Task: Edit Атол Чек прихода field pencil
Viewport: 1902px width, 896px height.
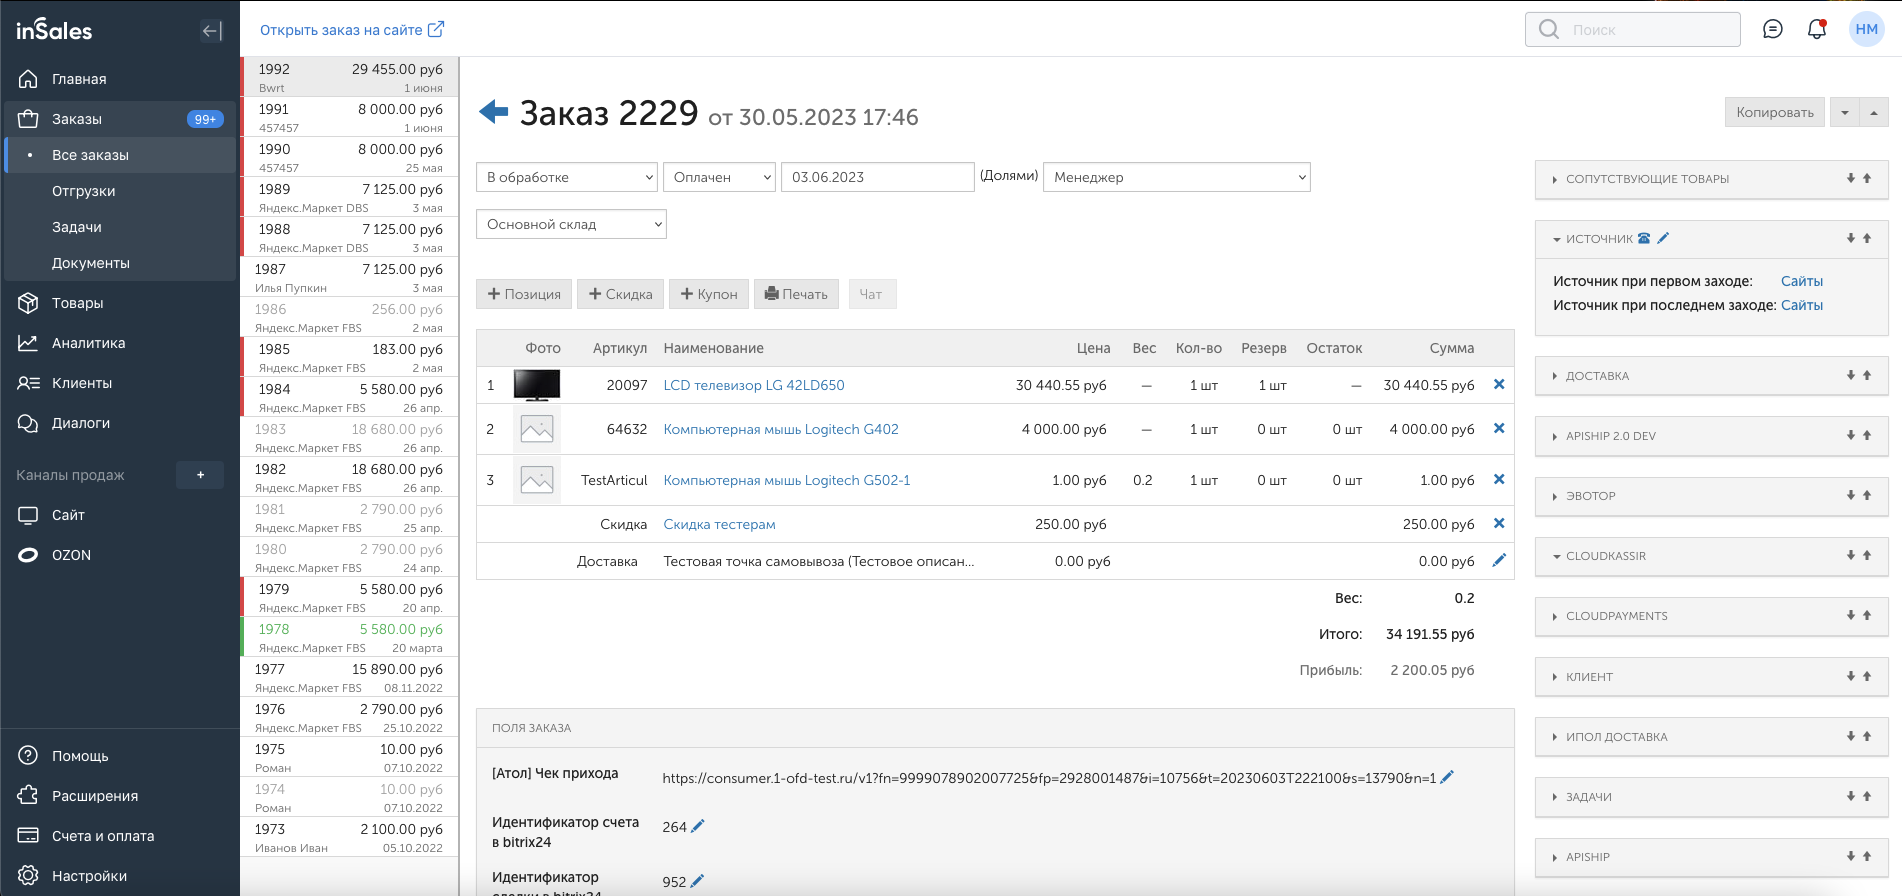Action: tap(1447, 777)
